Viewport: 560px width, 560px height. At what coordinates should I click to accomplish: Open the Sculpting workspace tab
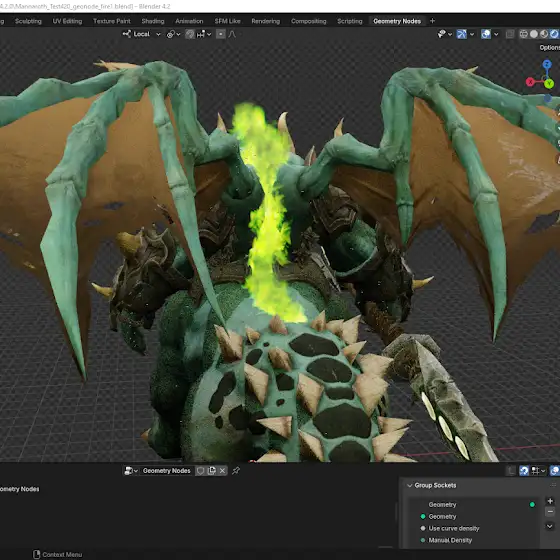28,21
